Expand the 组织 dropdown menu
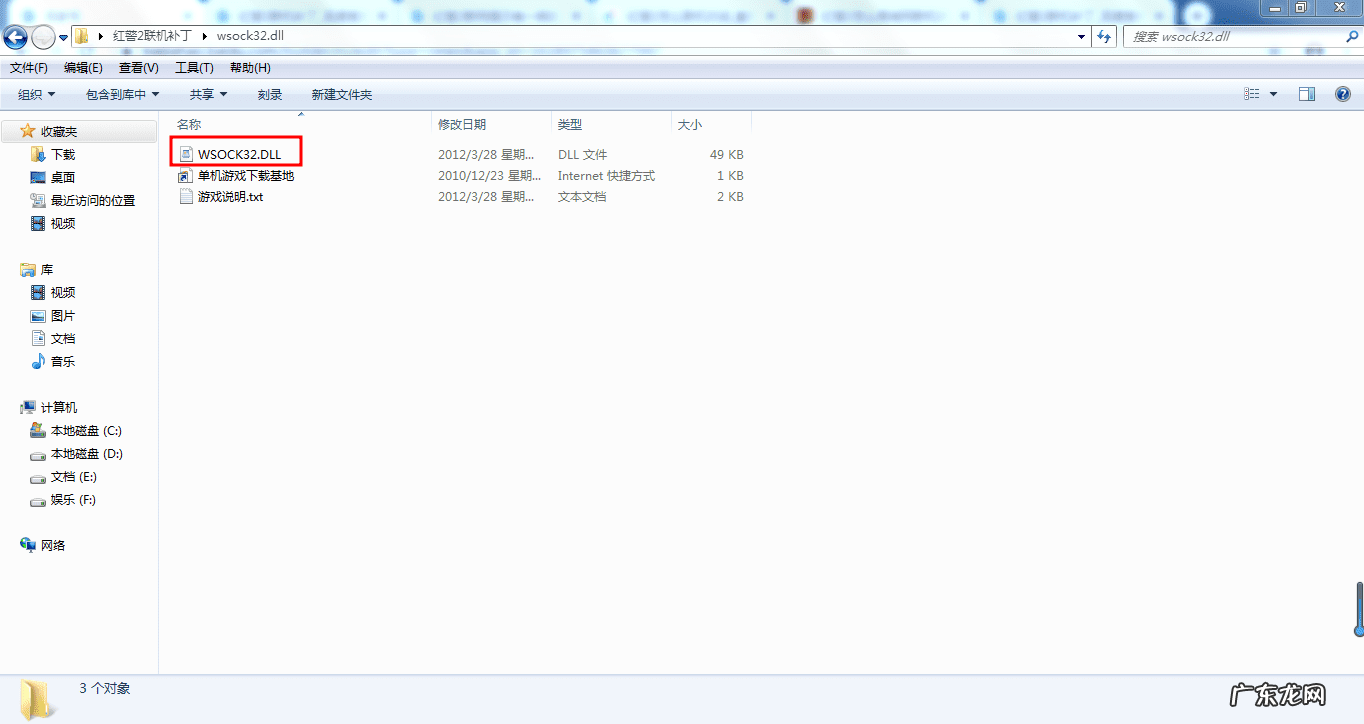 (x=36, y=94)
